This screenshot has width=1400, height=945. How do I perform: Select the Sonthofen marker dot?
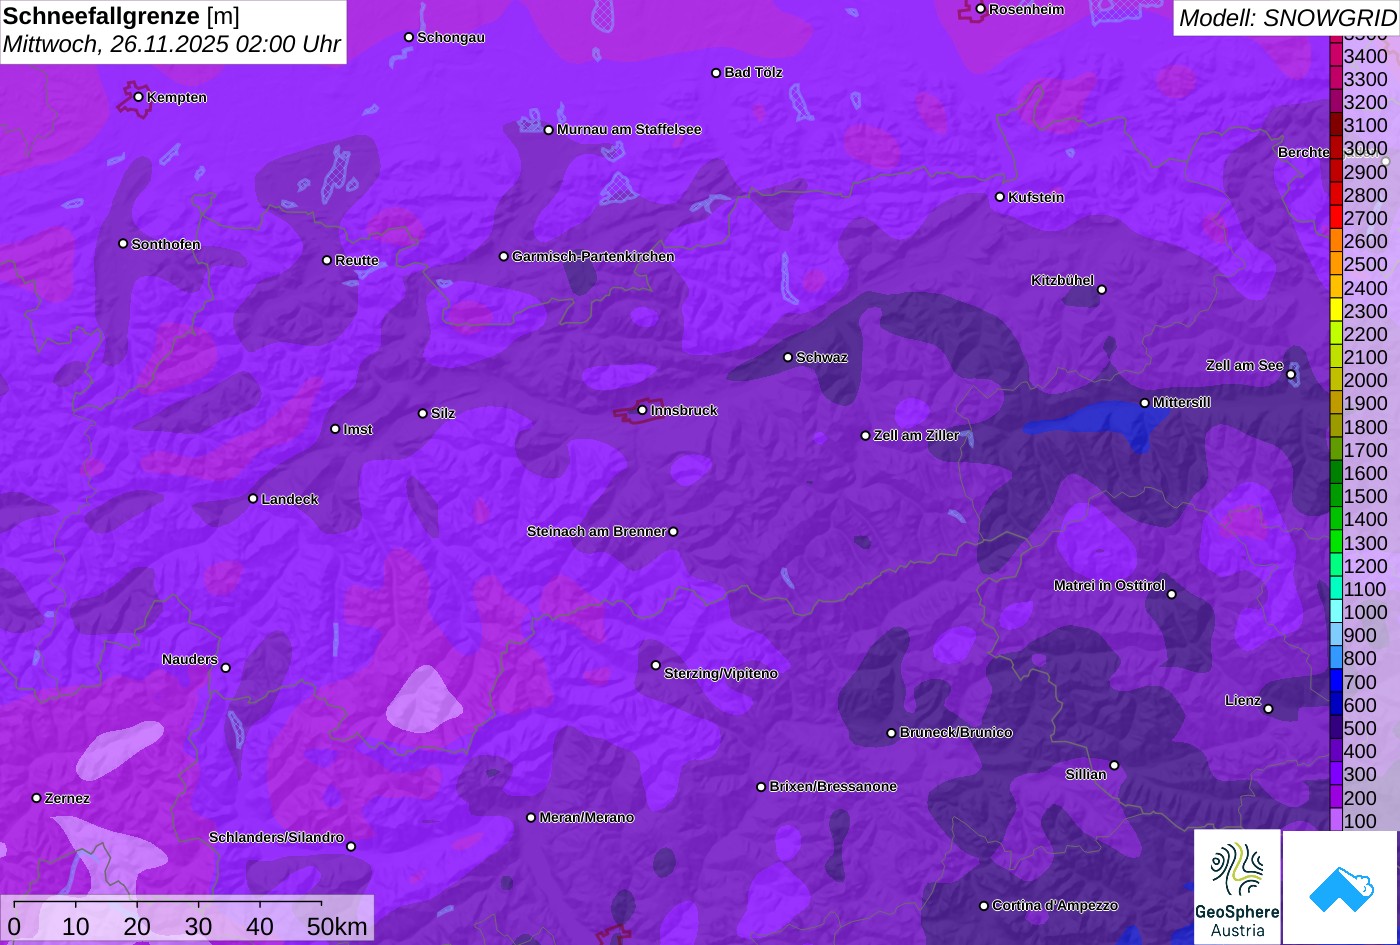(x=123, y=244)
